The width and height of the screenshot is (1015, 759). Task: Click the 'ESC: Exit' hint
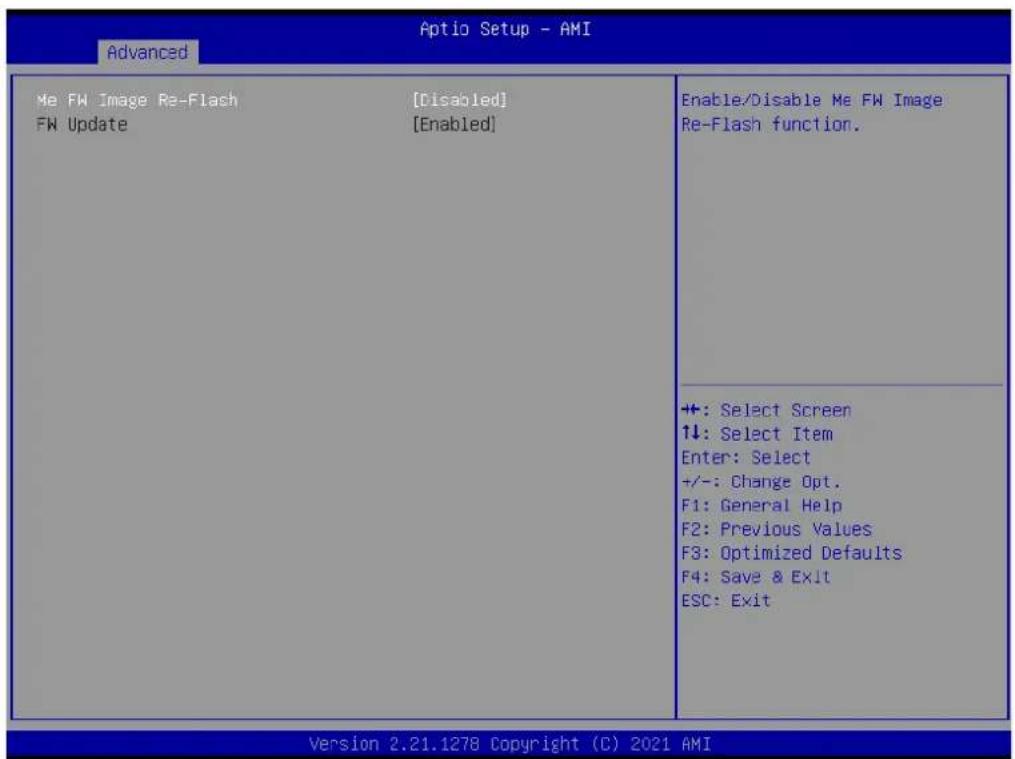(x=726, y=600)
